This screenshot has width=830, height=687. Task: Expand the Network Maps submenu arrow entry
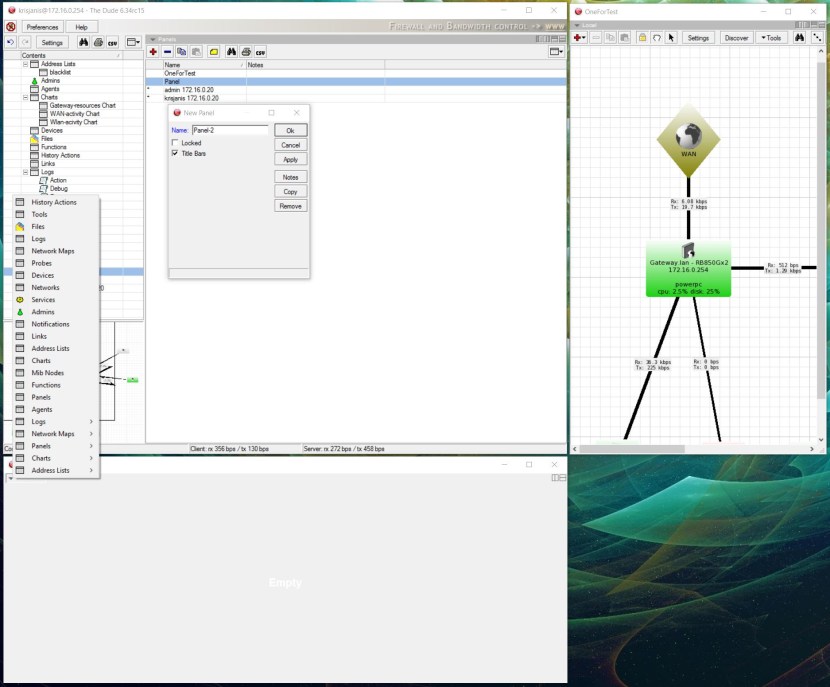coord(56,434)
